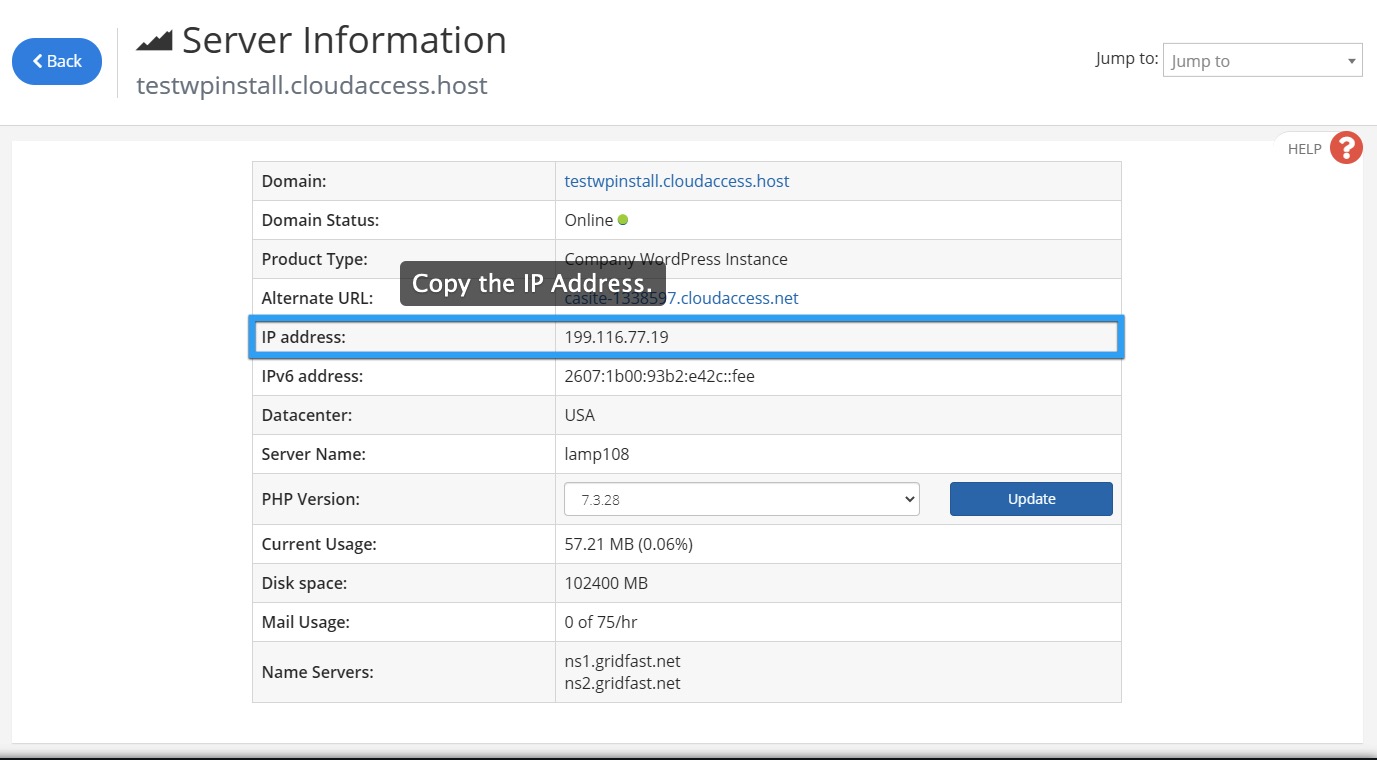Screen dimensions: 1377x760
Task: Click the Mail Usage value 0 of 75/hr
Action: click(601, 622)
